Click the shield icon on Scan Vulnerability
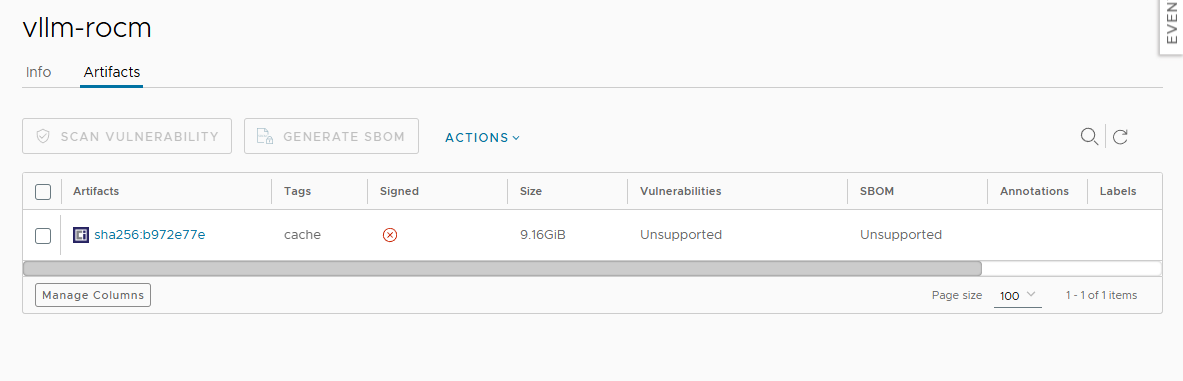The height and width of the screenshot is (381, 1183). [x=43, y=137]
